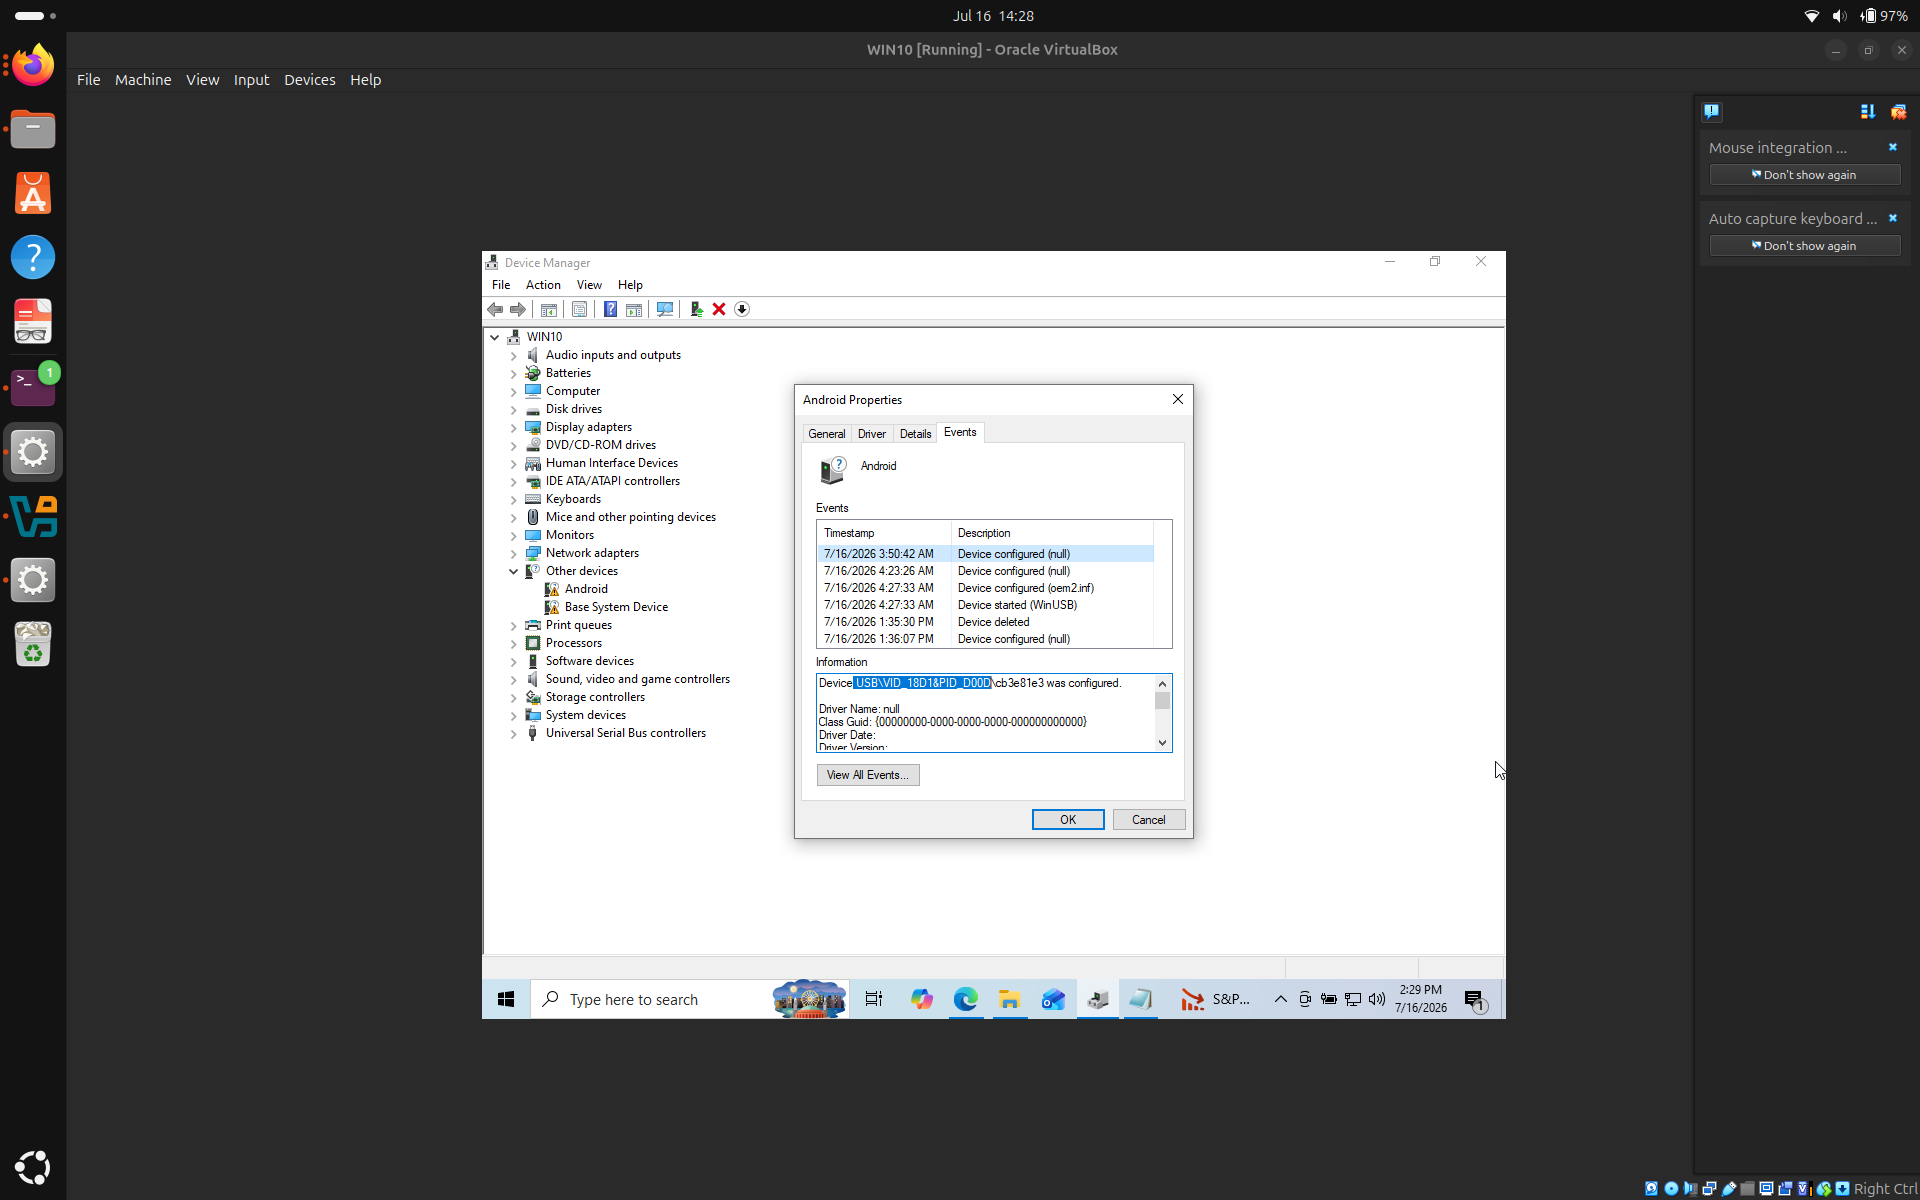Expand the Processors category
This screenshot has height=1200, width=1920.
pyautogui.click(x=514, y=644)
